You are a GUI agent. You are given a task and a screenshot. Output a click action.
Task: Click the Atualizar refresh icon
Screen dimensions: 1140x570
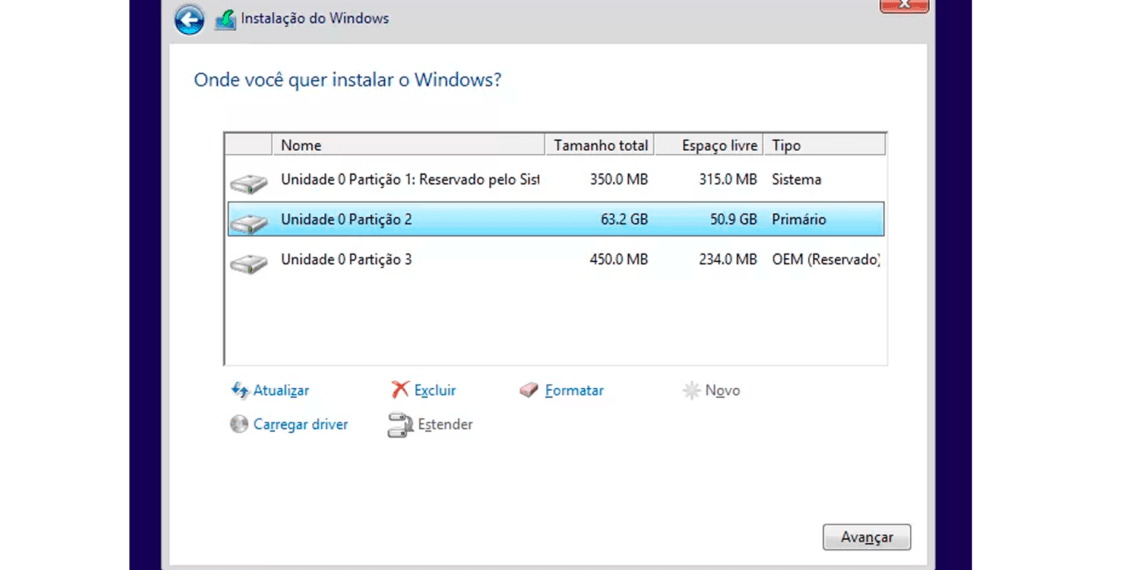coord(240,390)
